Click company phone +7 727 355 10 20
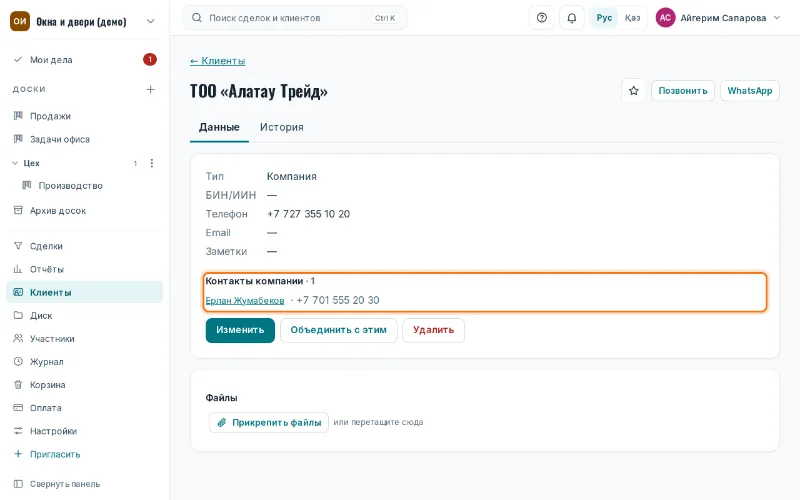 [308, 214]
